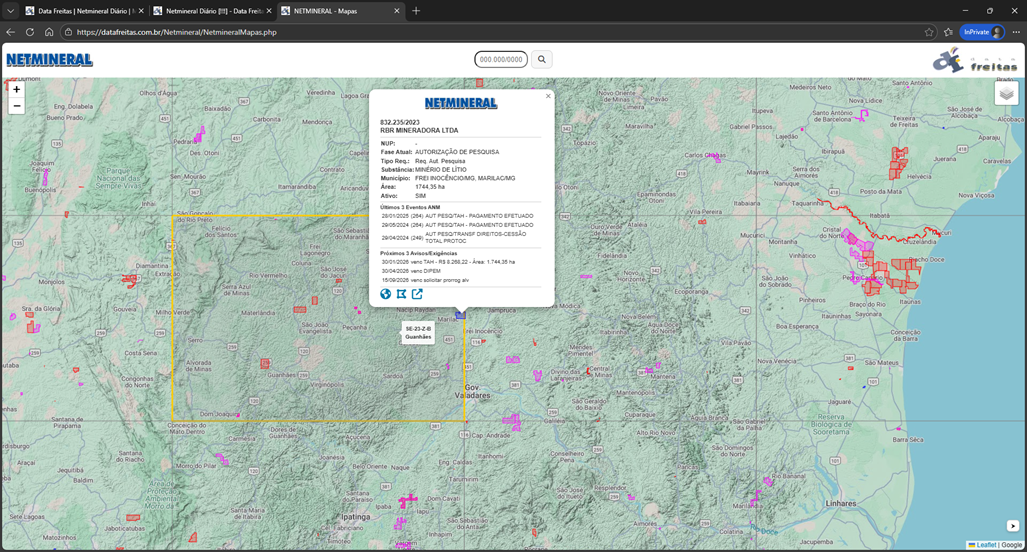Open browser settings and more menu
This screenshot has height=552, width=1027.
click(x=1015, y=32)
